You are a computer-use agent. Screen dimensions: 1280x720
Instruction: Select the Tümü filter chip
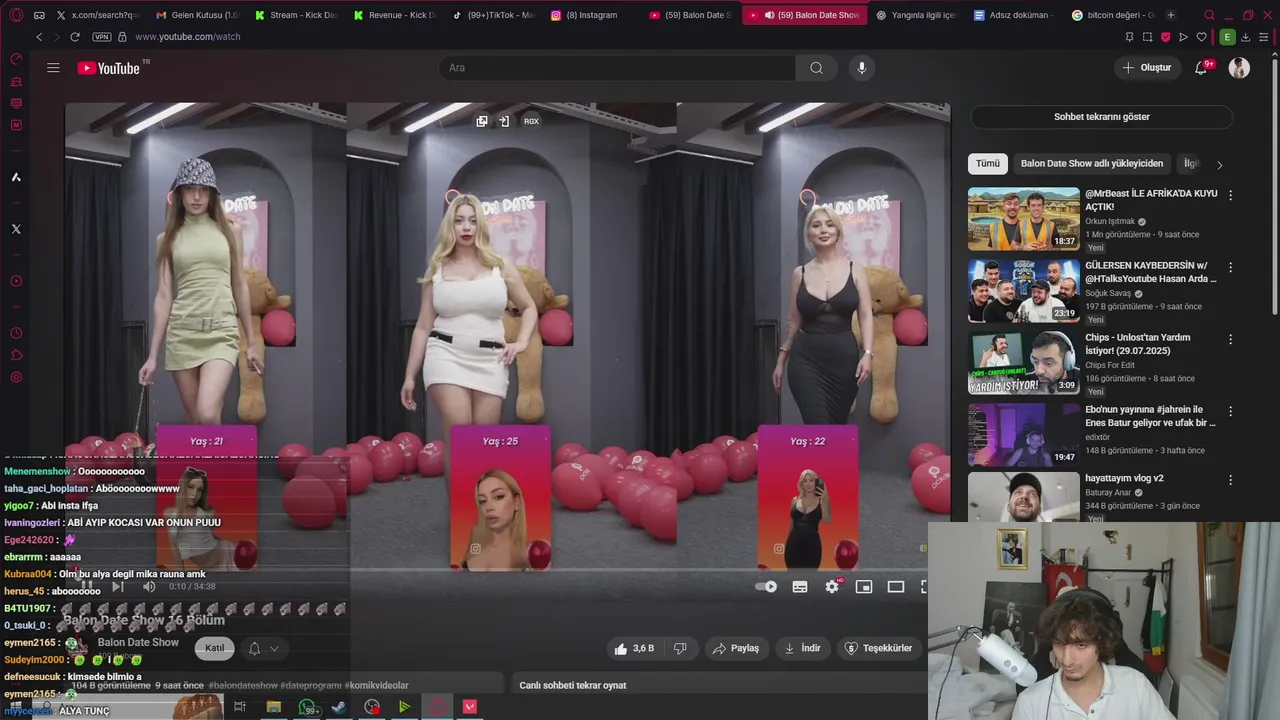click(x=988, y=163)
